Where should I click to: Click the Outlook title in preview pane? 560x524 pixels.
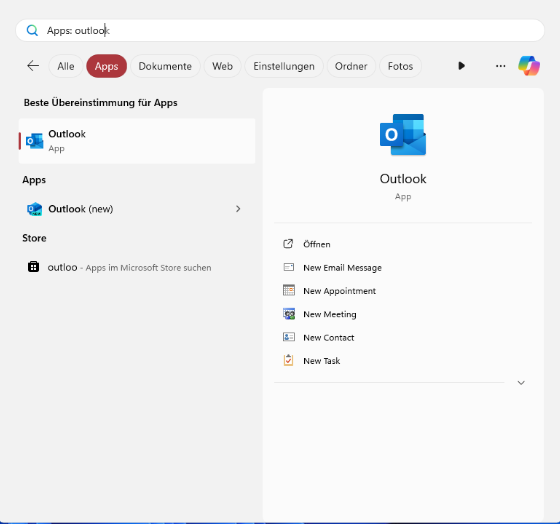point(403,179)
